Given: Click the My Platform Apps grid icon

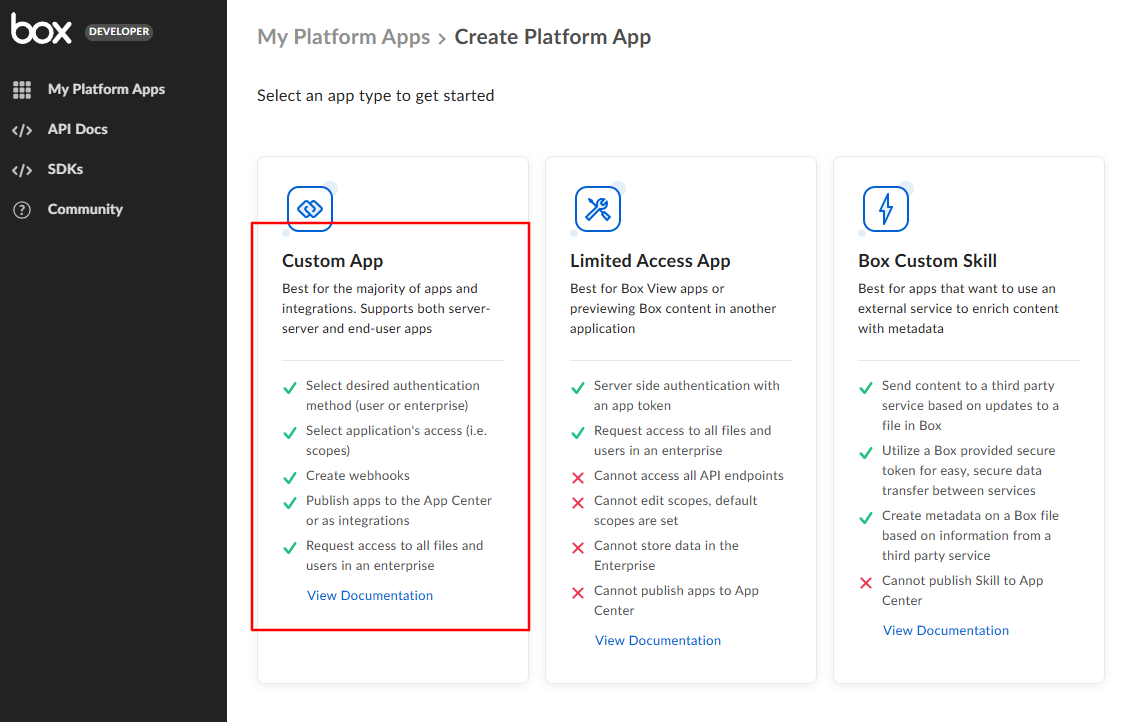Looking at the screenshot, I should (x=22, y=90).
